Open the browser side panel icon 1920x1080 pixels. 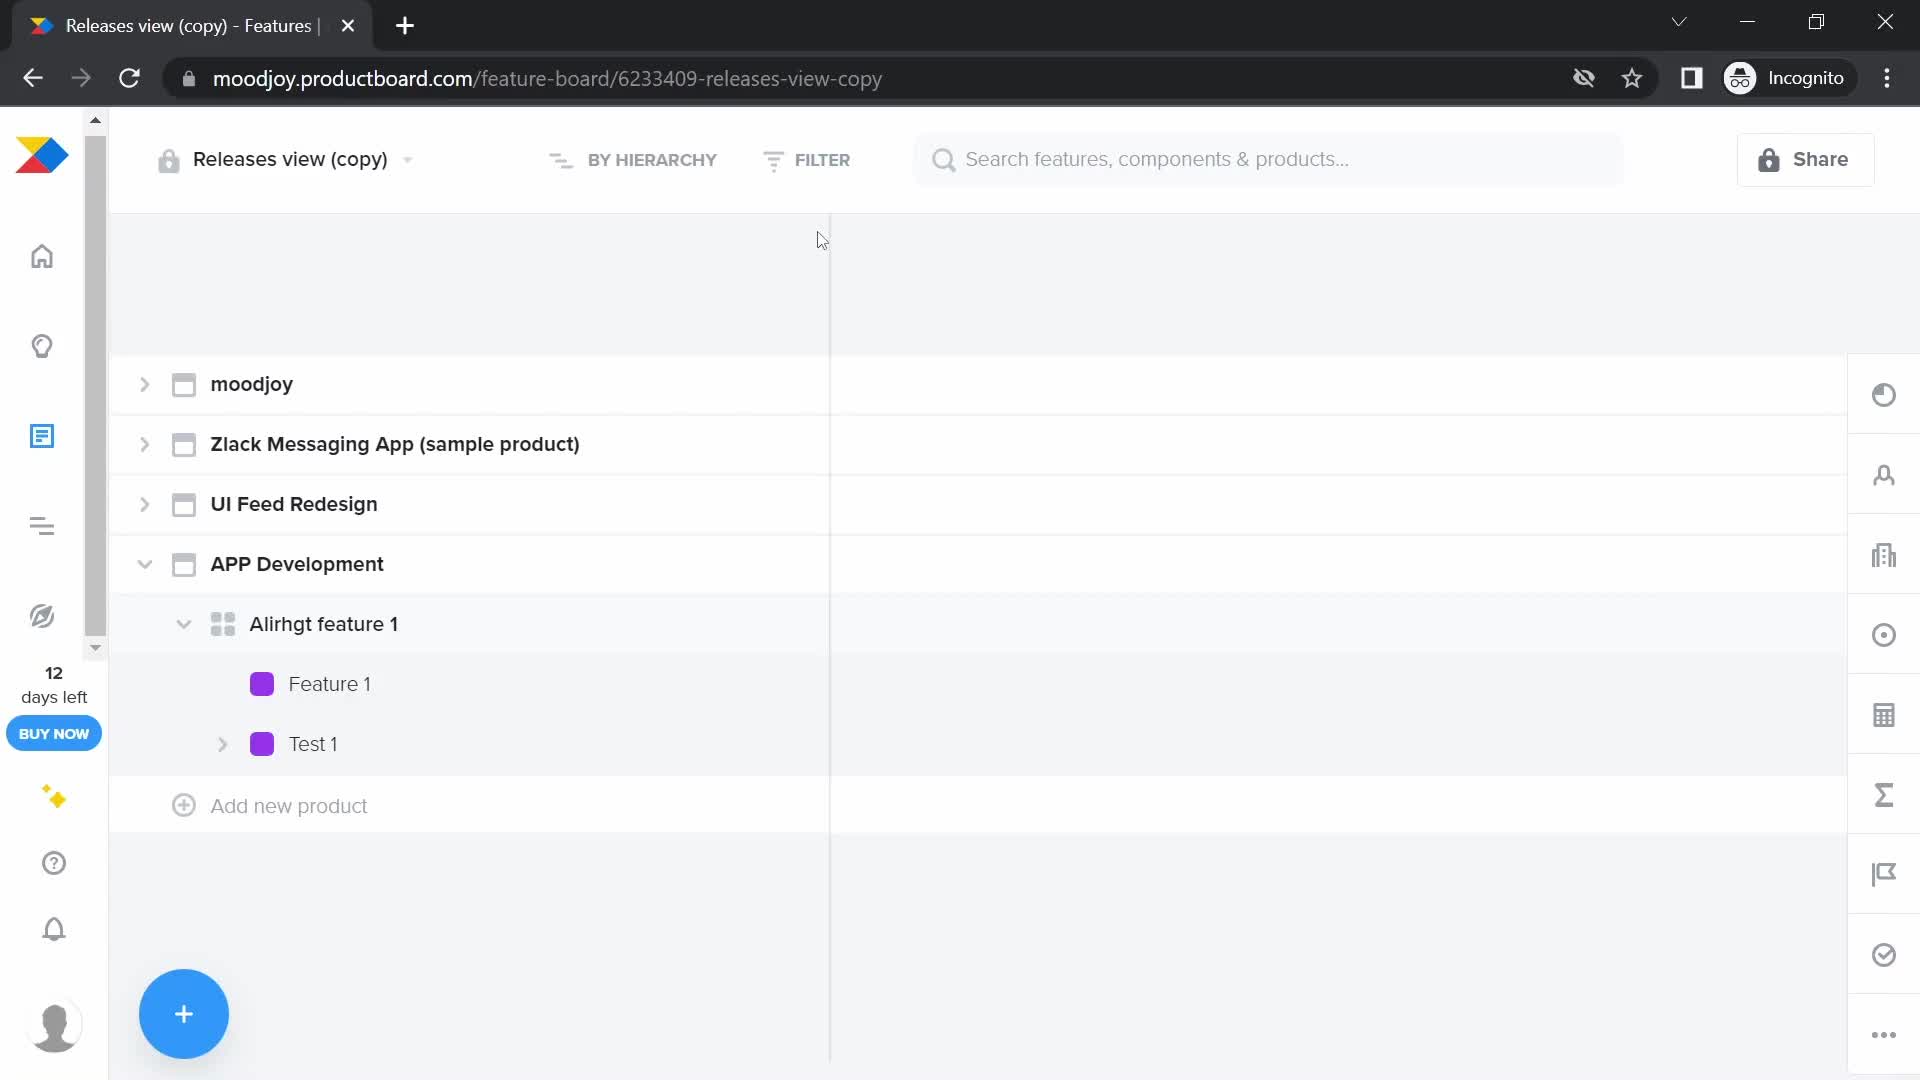click(x=1691, y=78)
